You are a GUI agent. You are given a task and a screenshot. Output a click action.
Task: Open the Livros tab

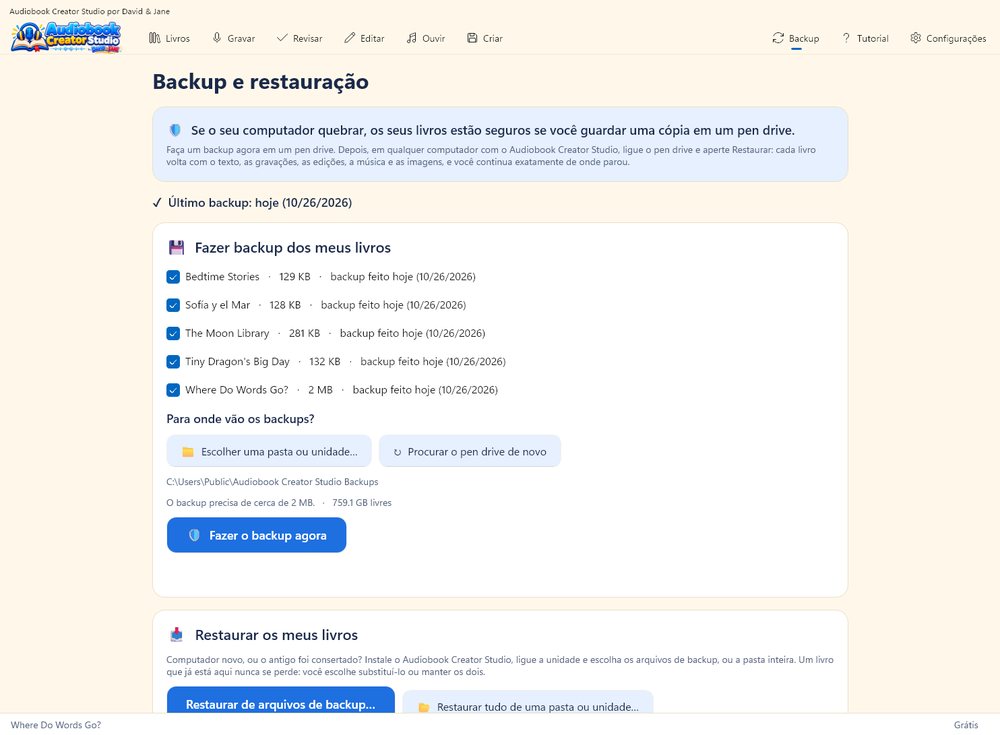coord(170,38)
